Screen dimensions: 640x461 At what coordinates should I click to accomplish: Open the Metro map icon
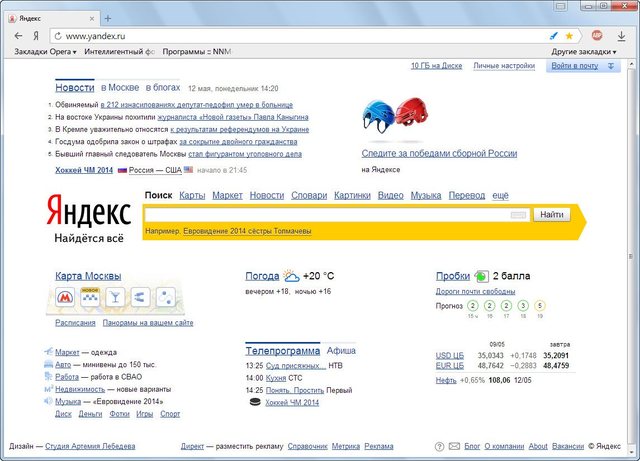[65, 297]
